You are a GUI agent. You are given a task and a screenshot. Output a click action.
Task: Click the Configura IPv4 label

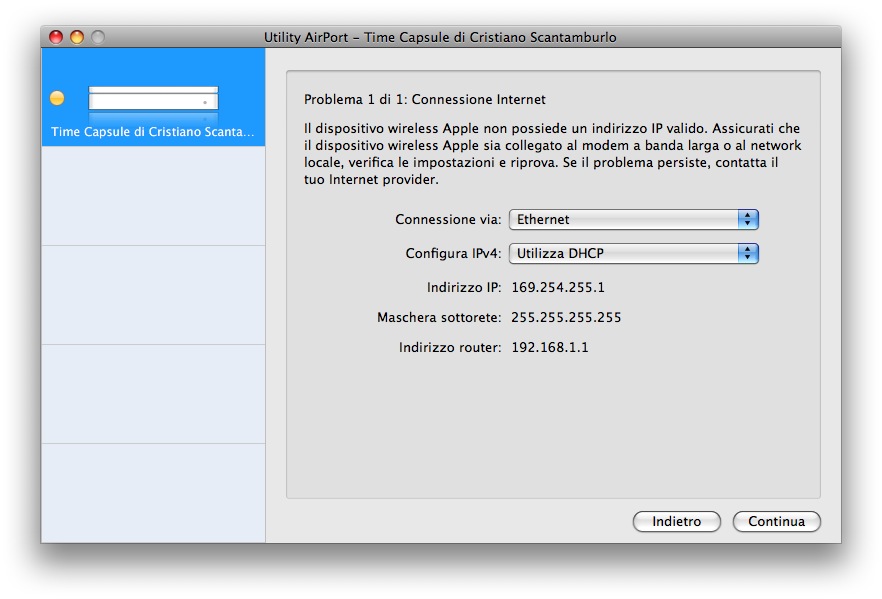point(453,254)
